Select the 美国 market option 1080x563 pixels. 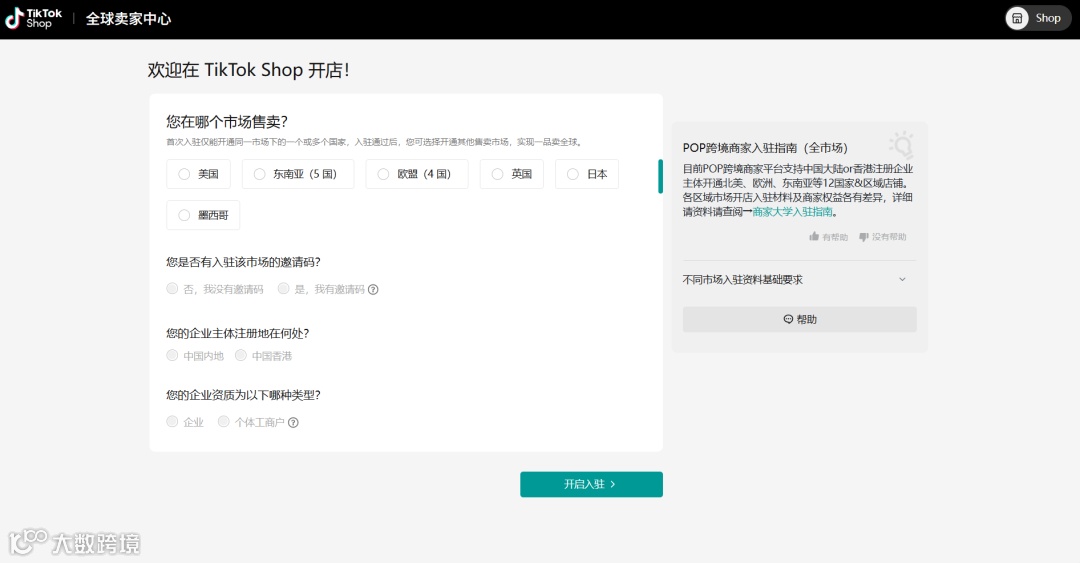(x=198, y=174)
